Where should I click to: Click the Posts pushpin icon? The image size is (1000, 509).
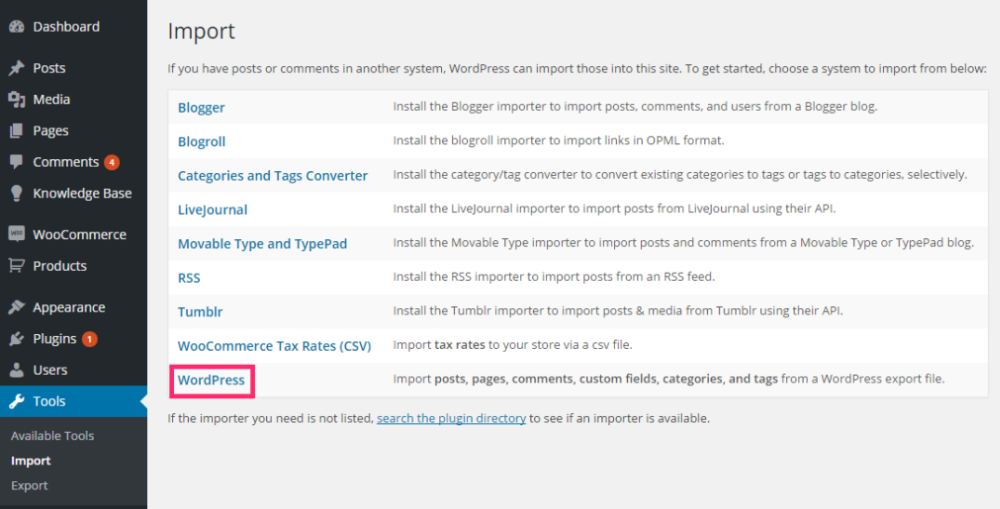[16, 68]
